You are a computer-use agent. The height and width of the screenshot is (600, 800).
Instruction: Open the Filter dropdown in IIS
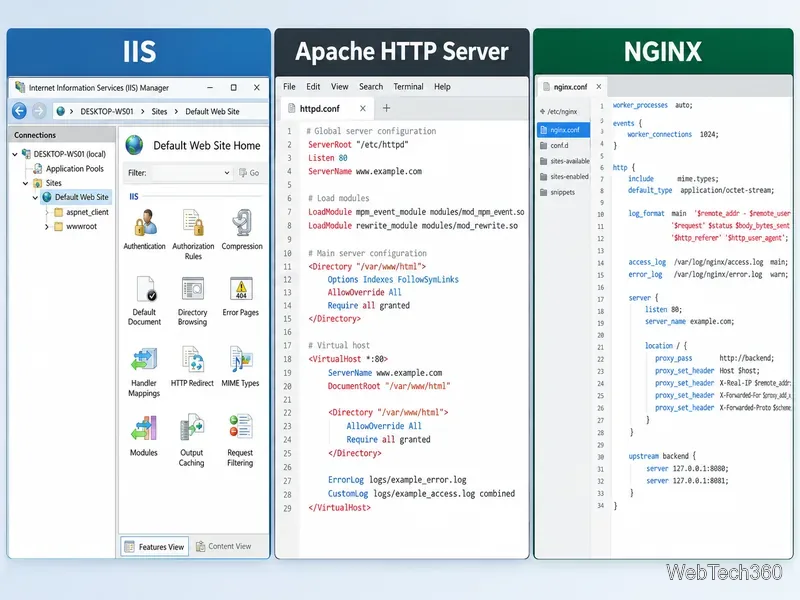point(227,173)
